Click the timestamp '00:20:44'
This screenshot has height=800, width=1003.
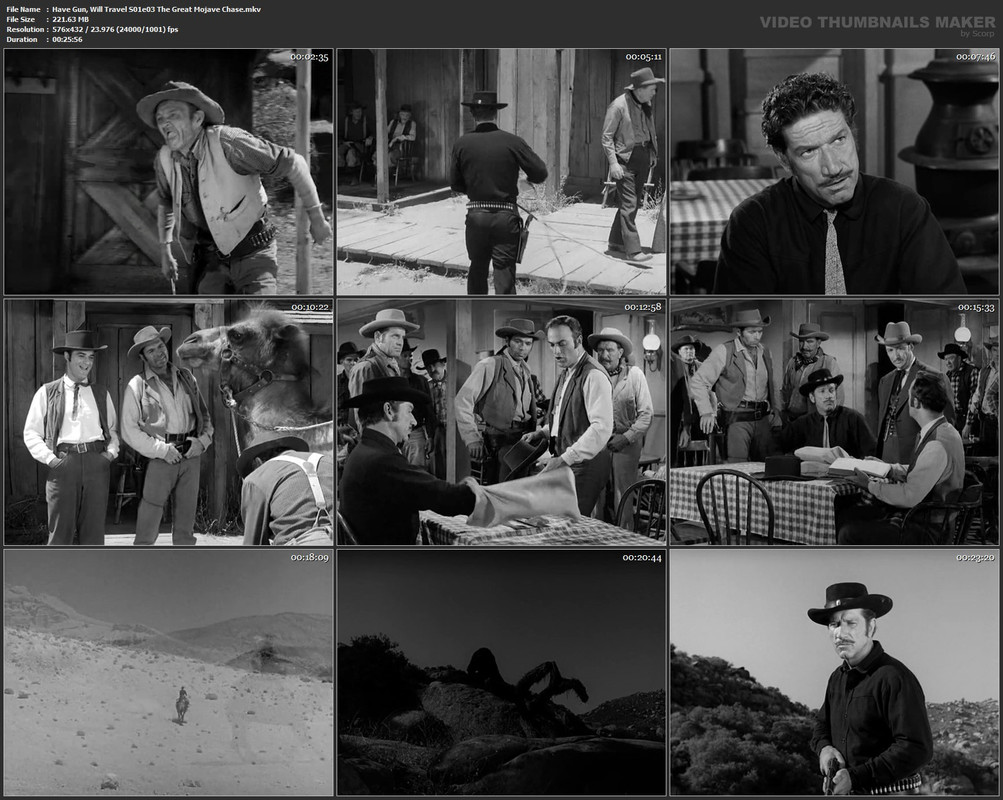643,558
